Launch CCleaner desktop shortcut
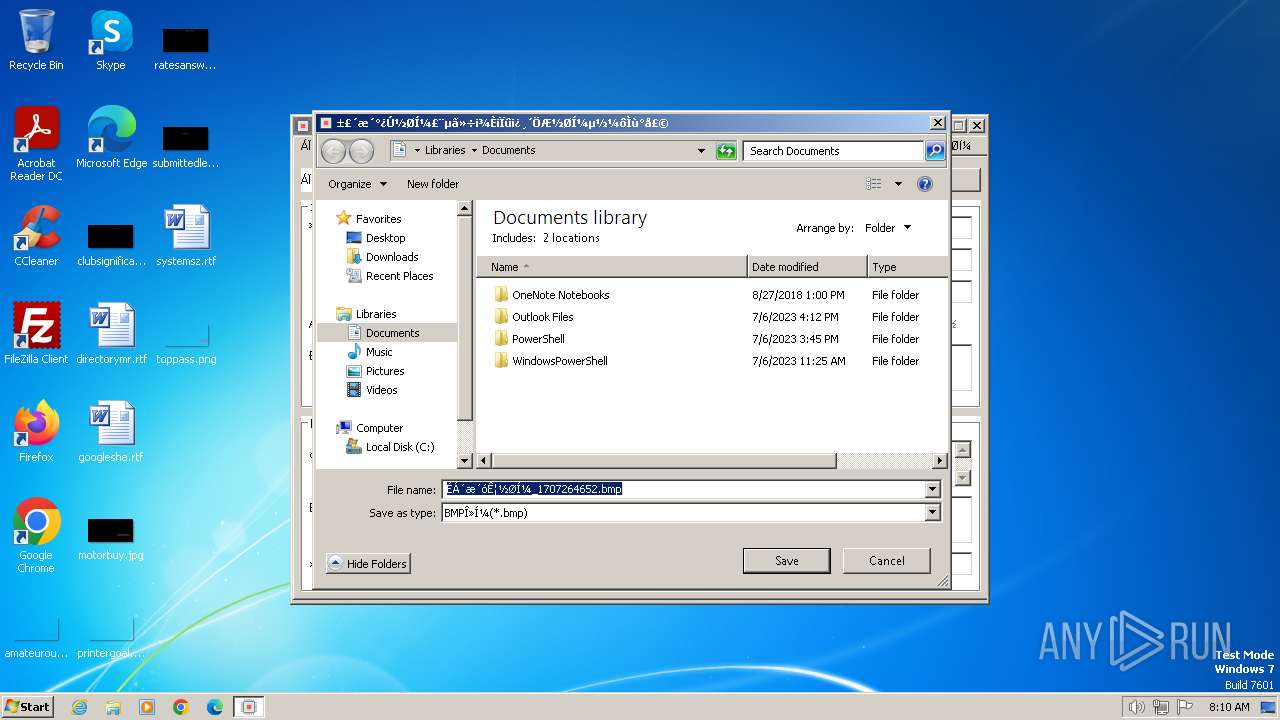This screenshot has width=1280, height=720. [36, 236]
